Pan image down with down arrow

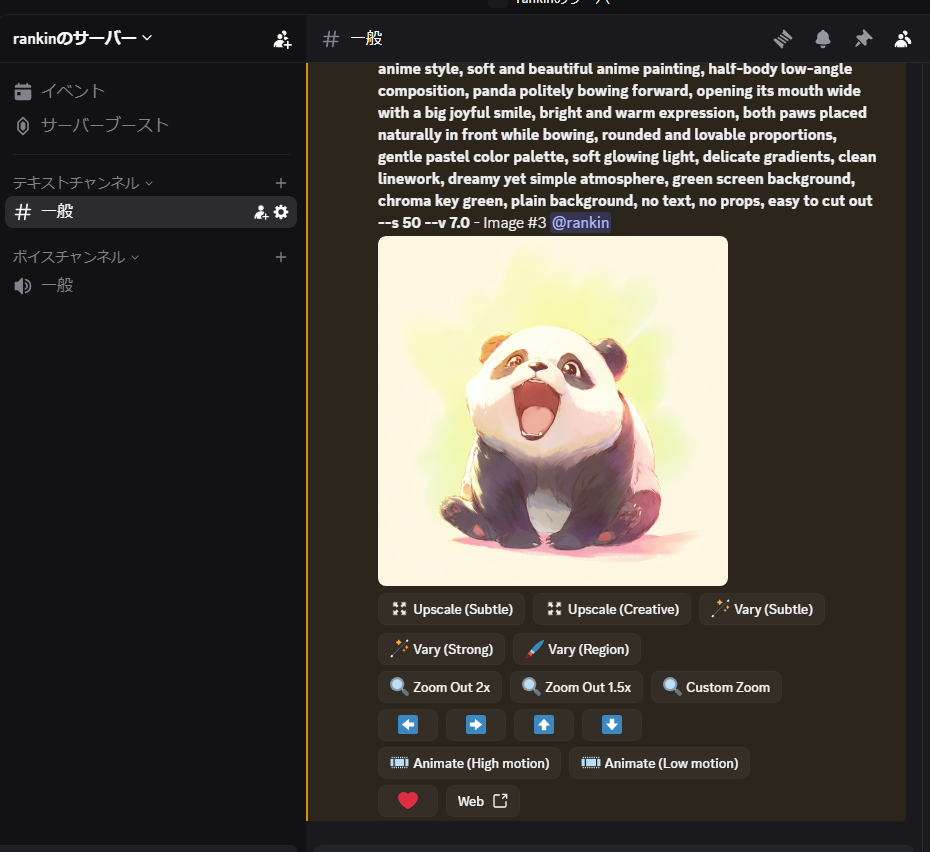pyautogui.click(x=611, y=725)
